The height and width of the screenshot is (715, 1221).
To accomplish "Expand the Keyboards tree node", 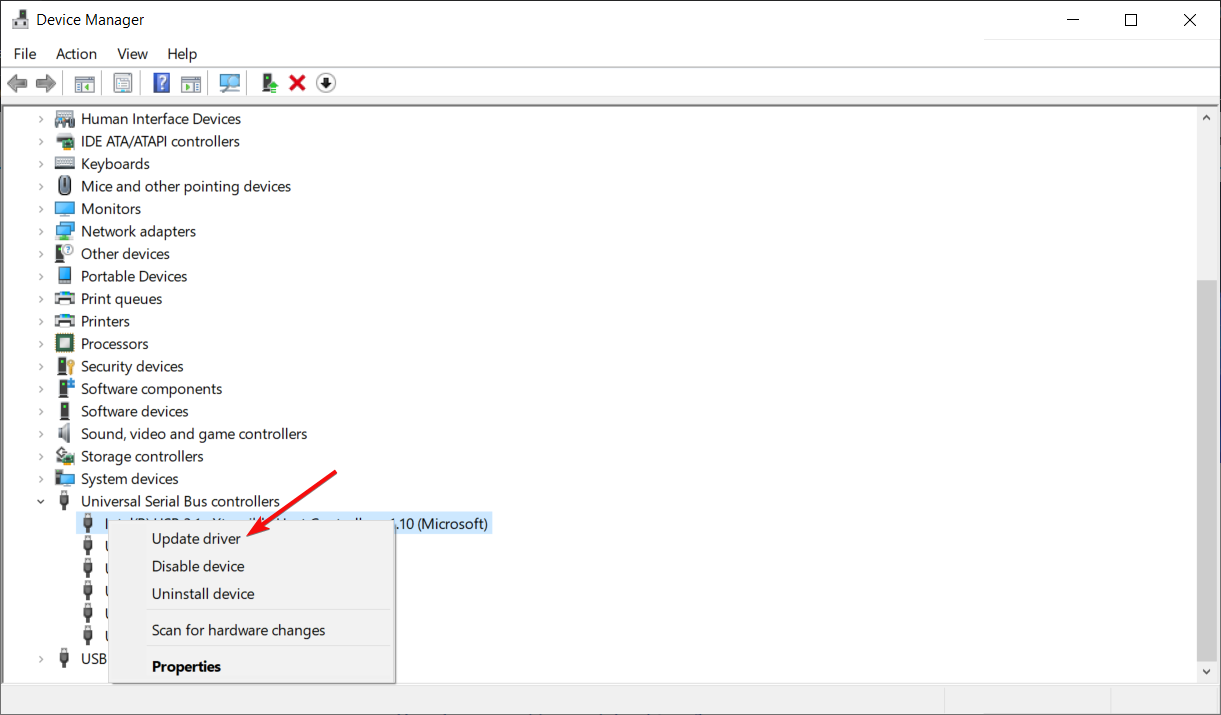I will (41, 164).
